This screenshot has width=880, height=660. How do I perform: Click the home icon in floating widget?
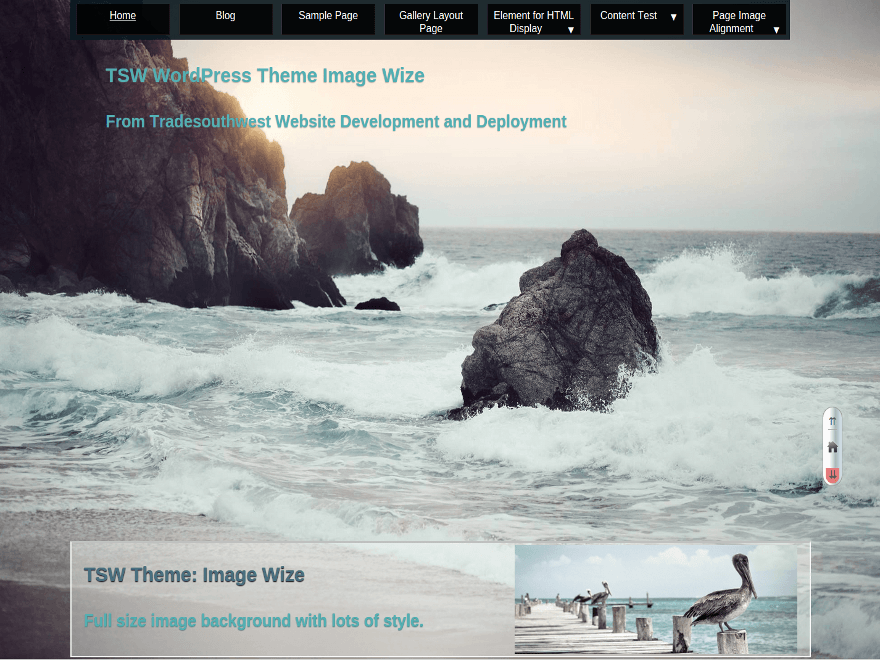(832, 447)
